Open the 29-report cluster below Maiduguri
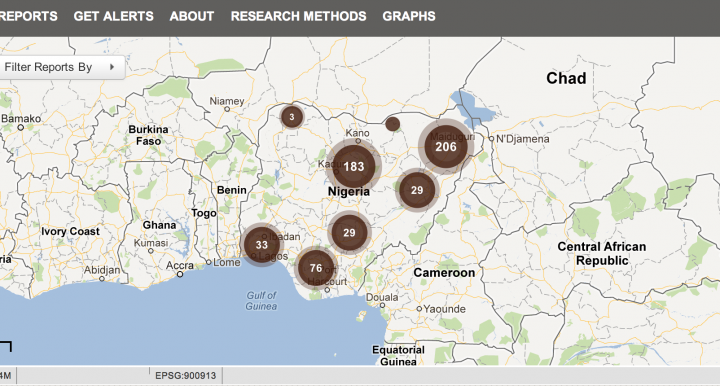This screenshot has width=720, height=386. coord(417,190)
